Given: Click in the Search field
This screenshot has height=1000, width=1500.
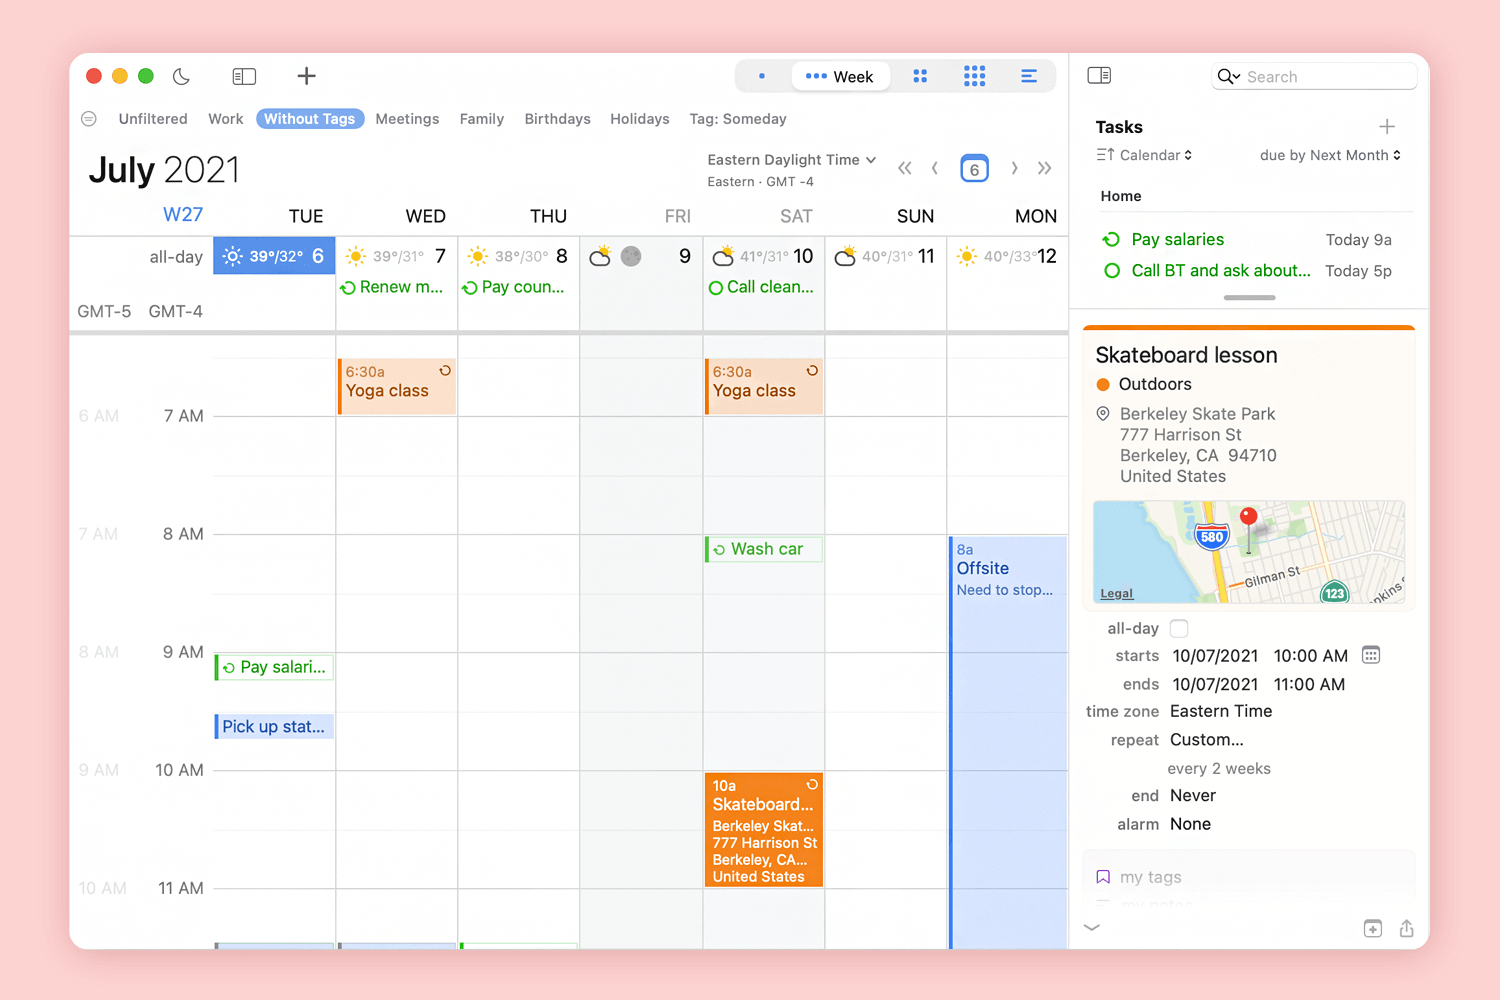Looking at the screenshot, I should pyautogui.click(x=1314, y=76).
